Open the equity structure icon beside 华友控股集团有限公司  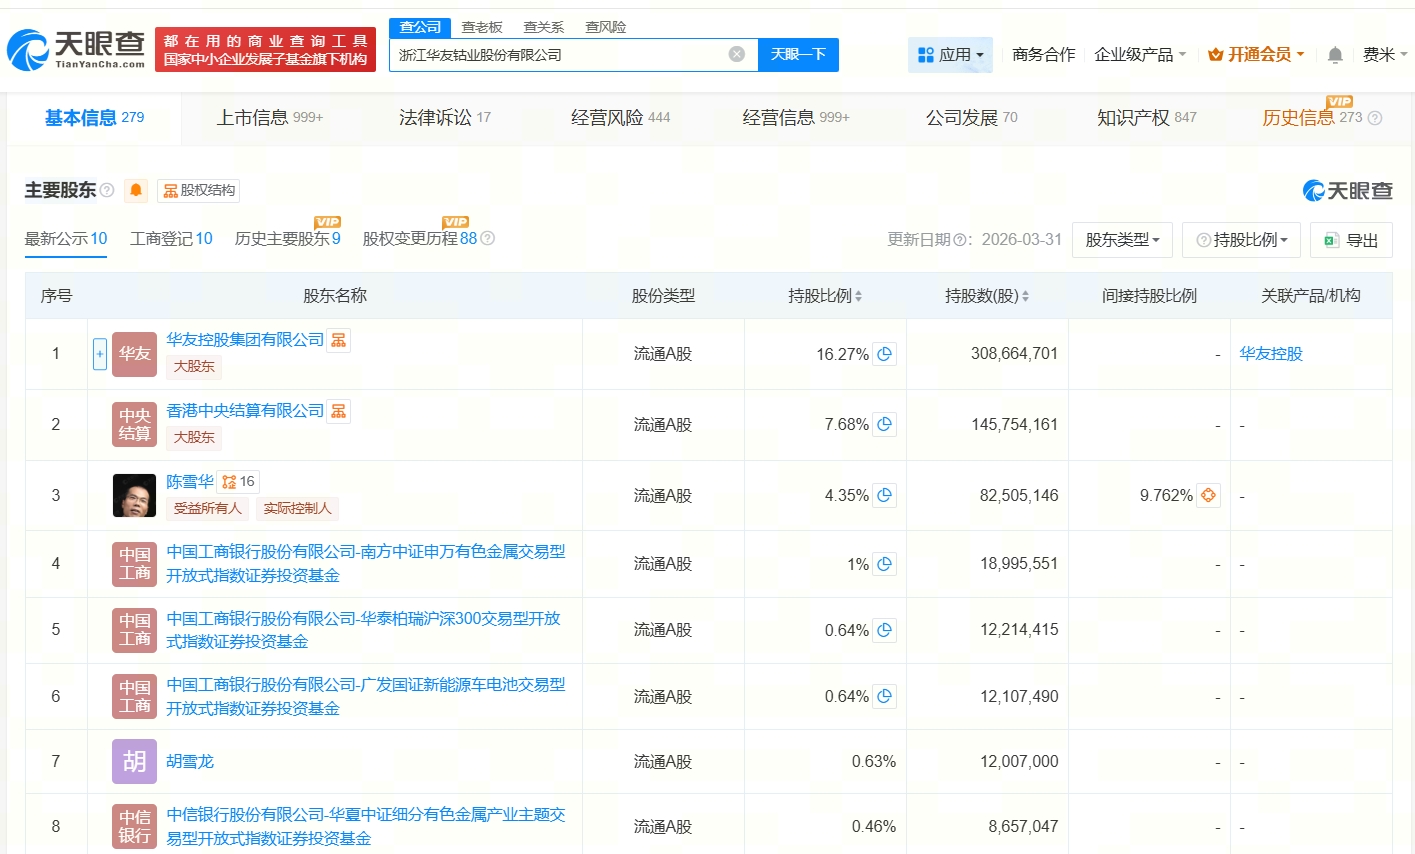[339, 340]
